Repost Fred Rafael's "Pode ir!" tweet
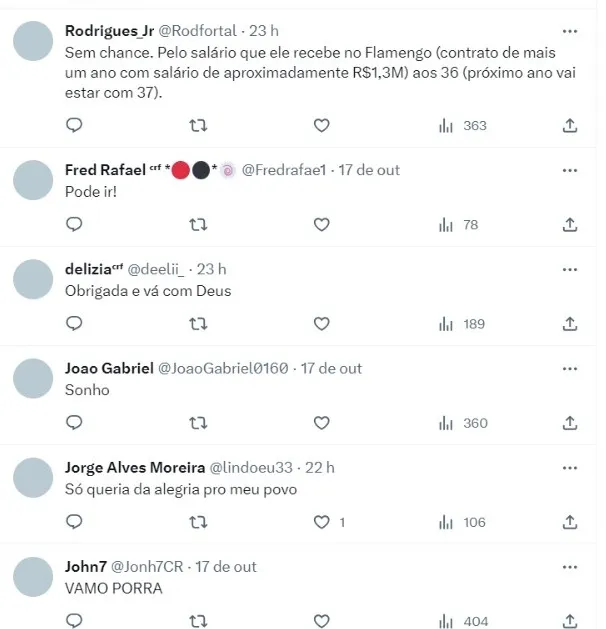The height and width of the screenshot is (629, 606). 198,225
